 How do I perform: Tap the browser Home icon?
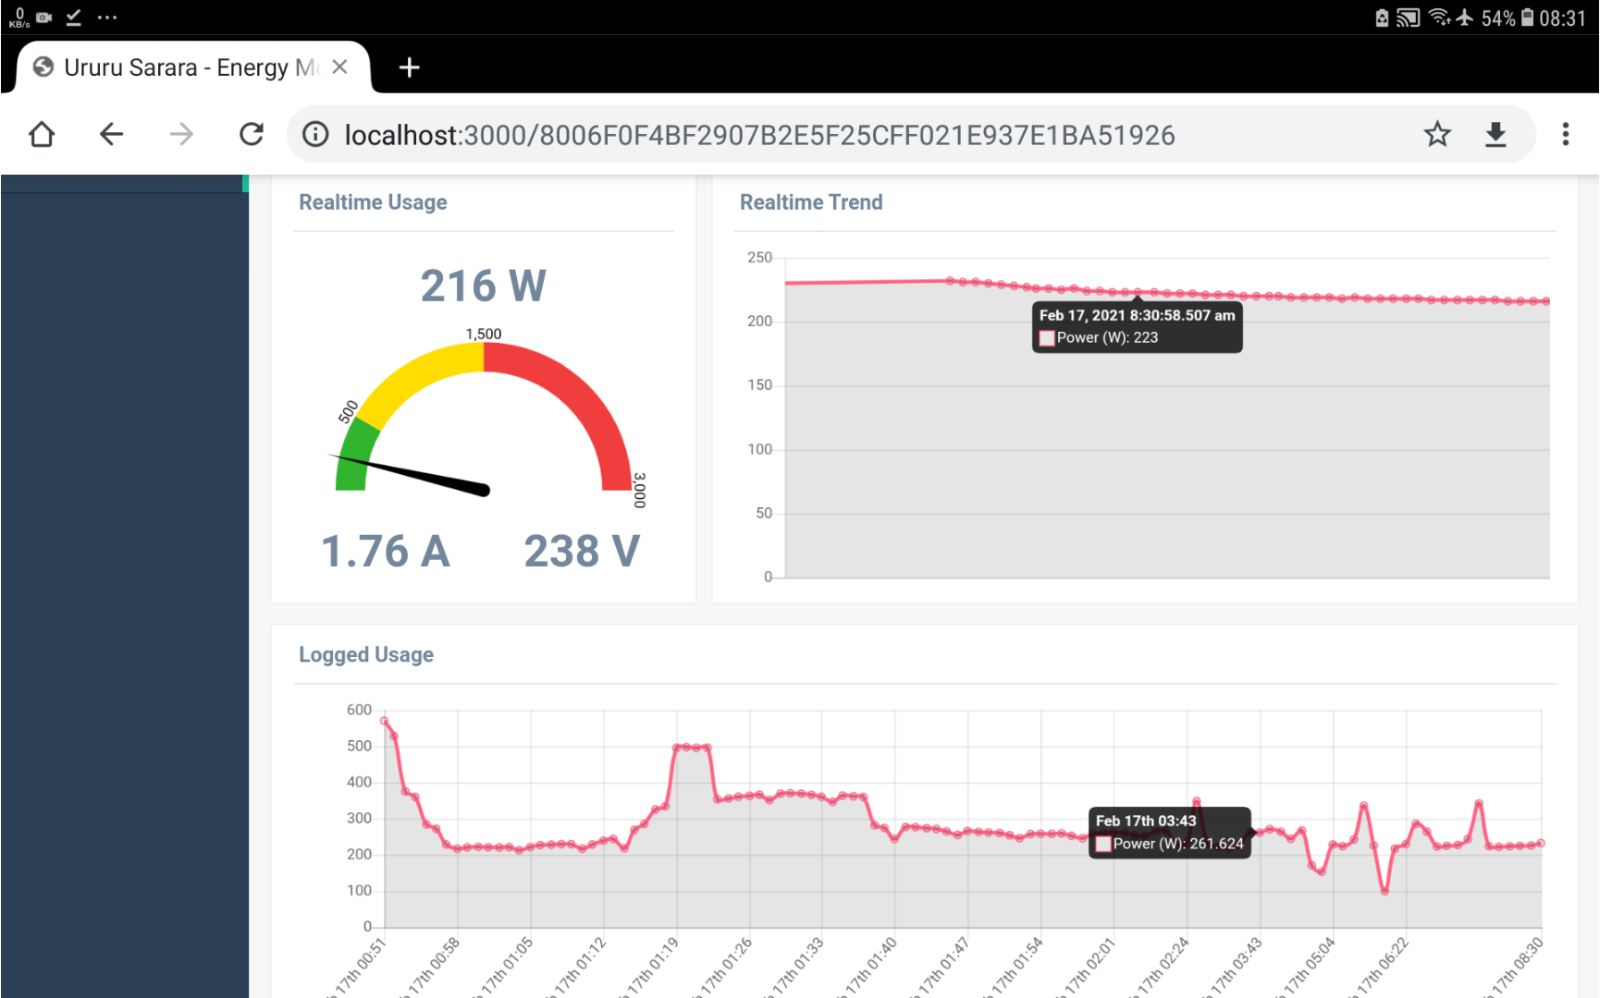pos(42,134)
